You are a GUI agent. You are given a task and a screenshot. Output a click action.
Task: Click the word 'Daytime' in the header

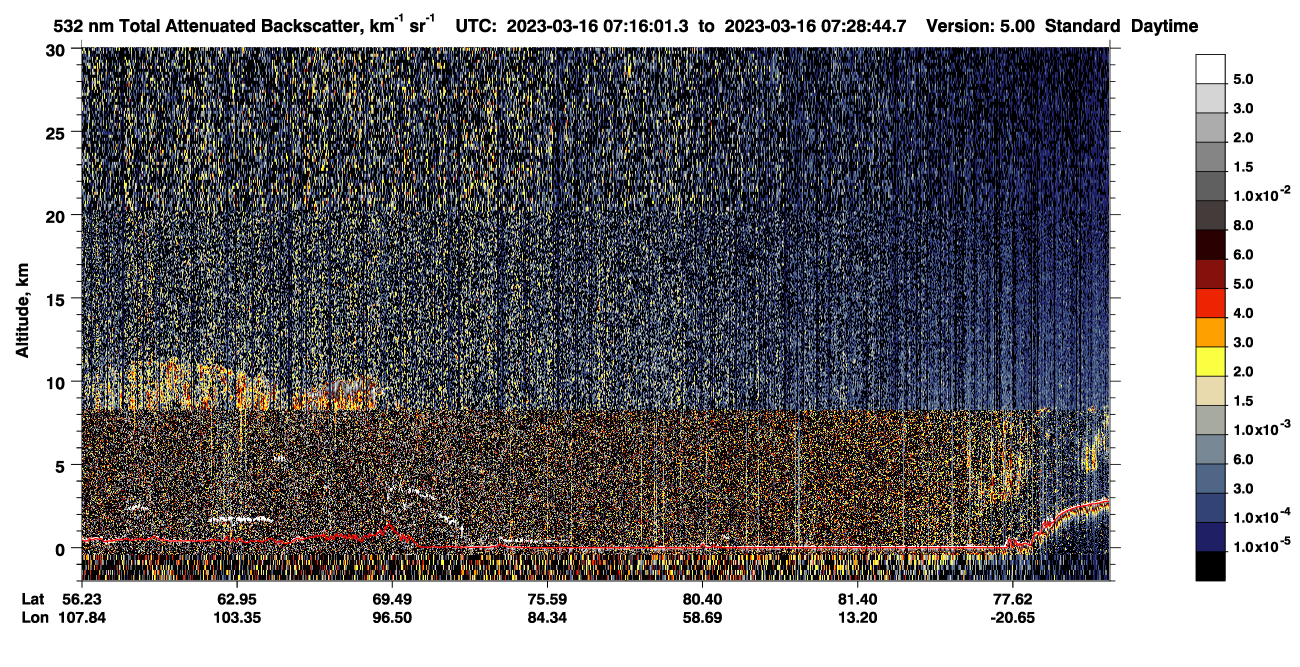pyautogui.click(x=1164, y=27)
